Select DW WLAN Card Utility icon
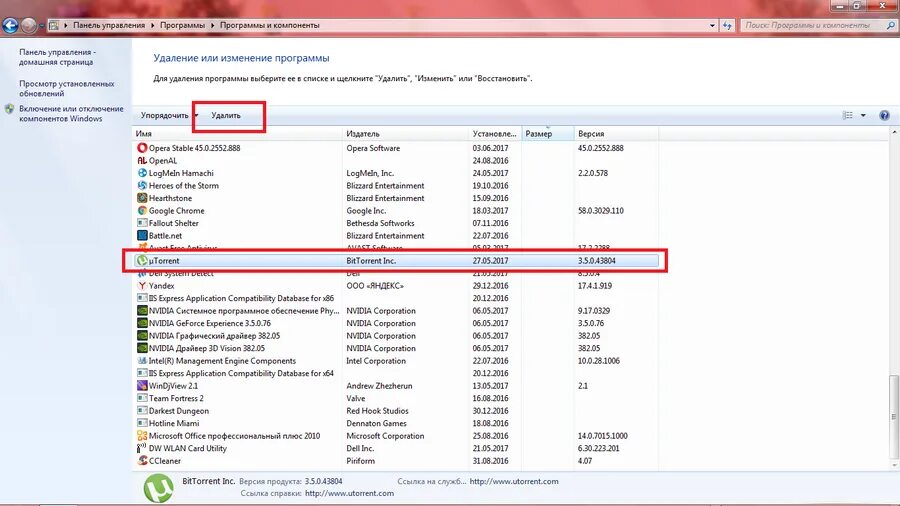 tap(142, 448)
